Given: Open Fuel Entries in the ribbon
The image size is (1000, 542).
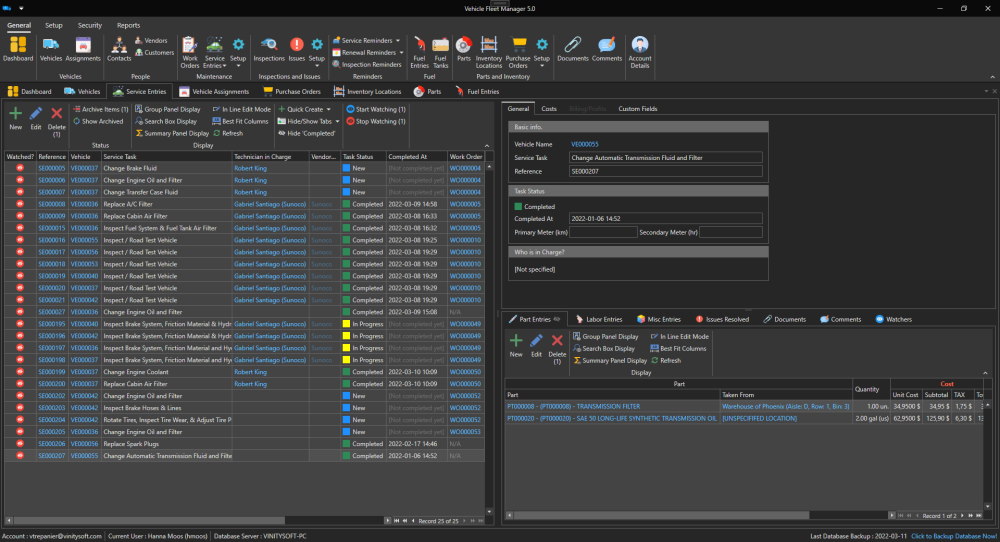Looking at the screenshot, I should click(419, 52).
